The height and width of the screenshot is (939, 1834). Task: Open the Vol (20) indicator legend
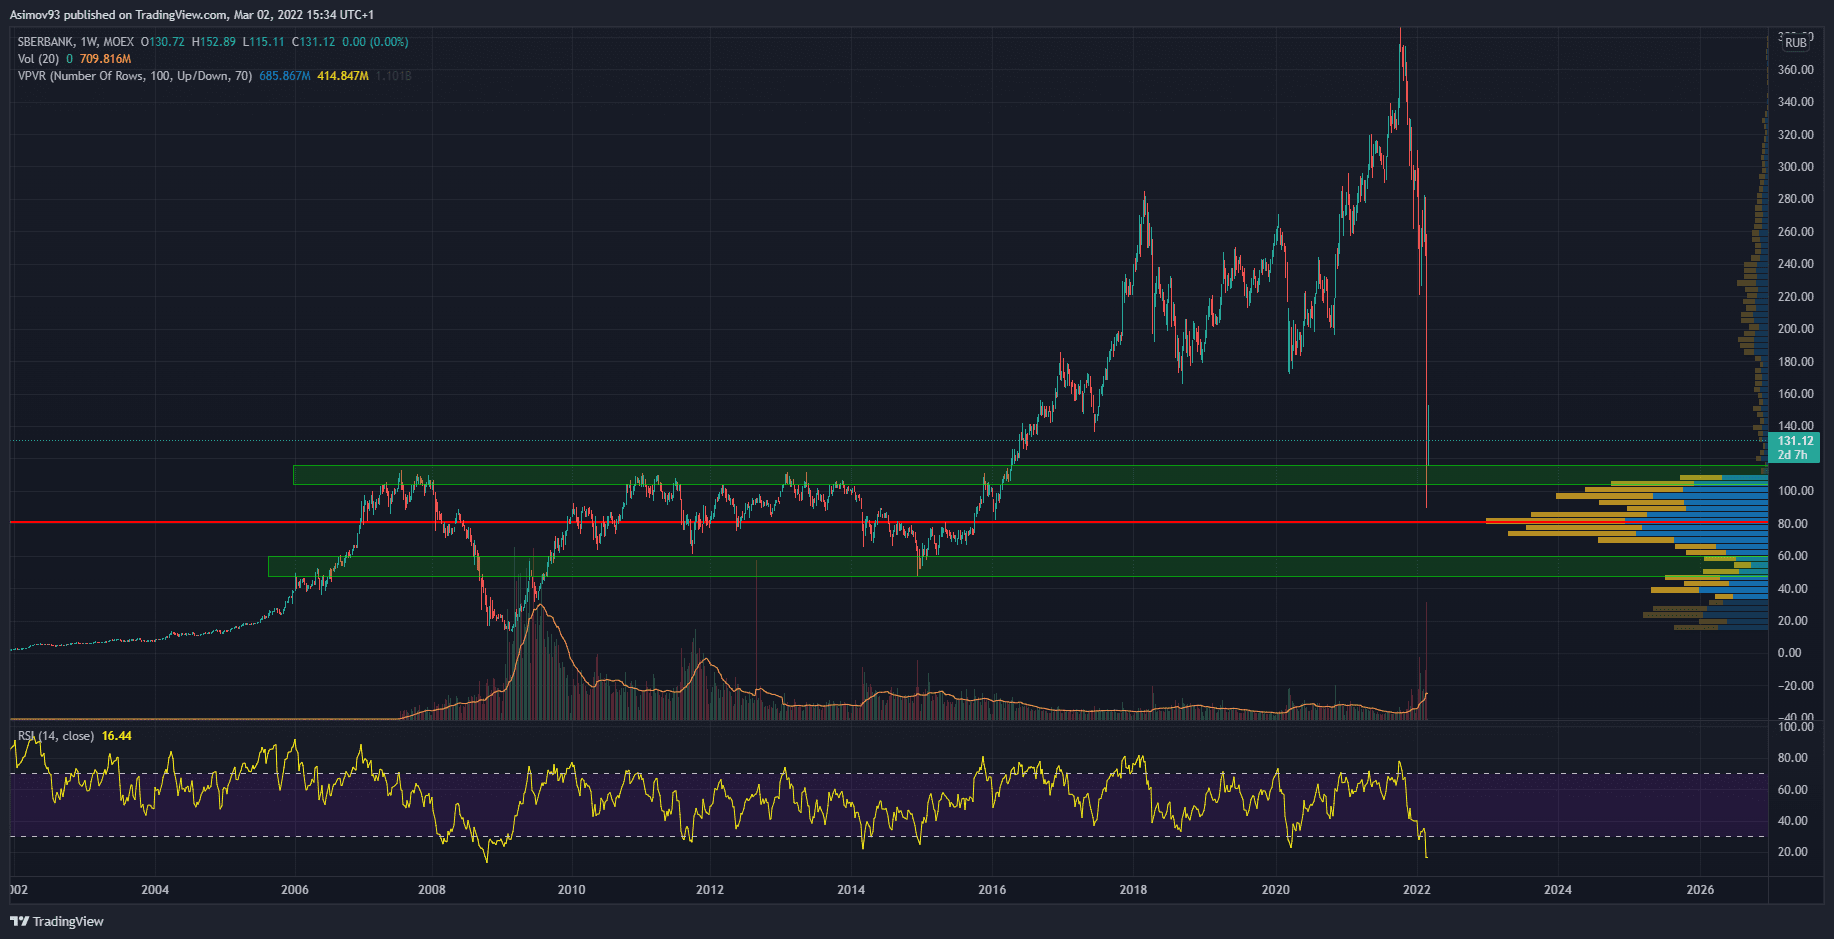tap(38, 59)
